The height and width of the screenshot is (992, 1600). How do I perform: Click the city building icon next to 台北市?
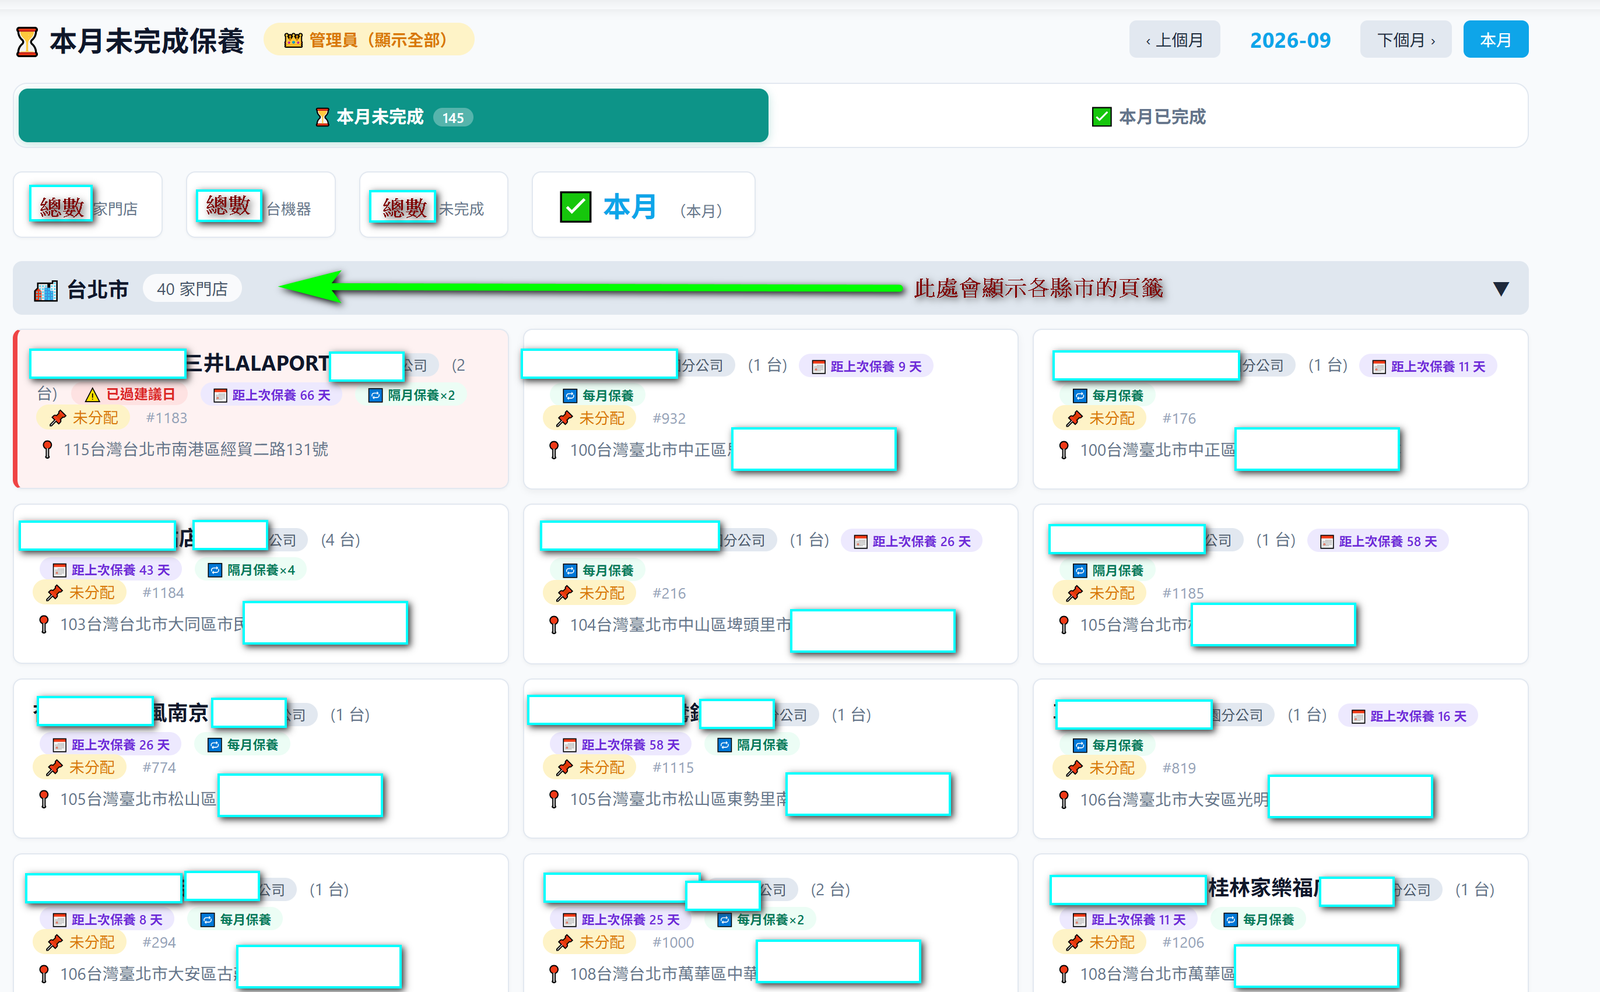46,290
